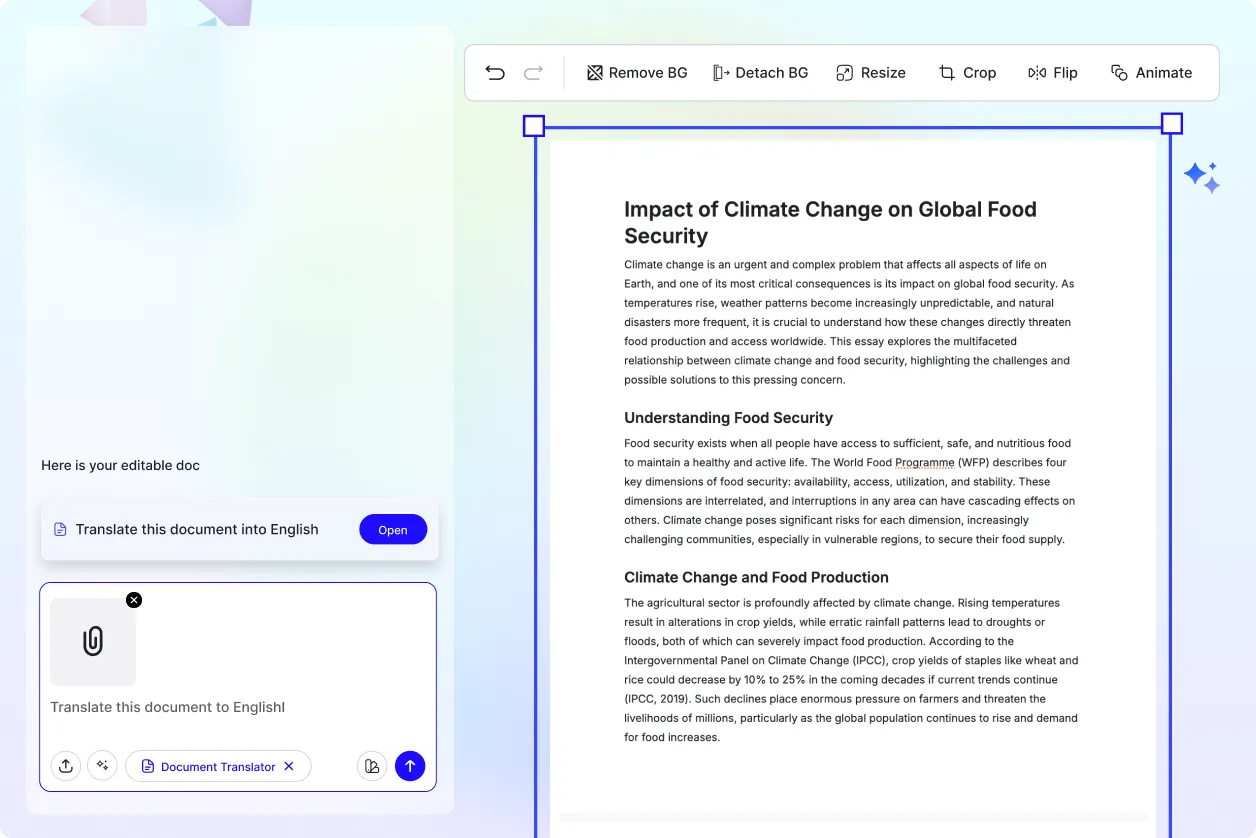
Task: Open the translated document with the Open button
Action: point(393,529)
